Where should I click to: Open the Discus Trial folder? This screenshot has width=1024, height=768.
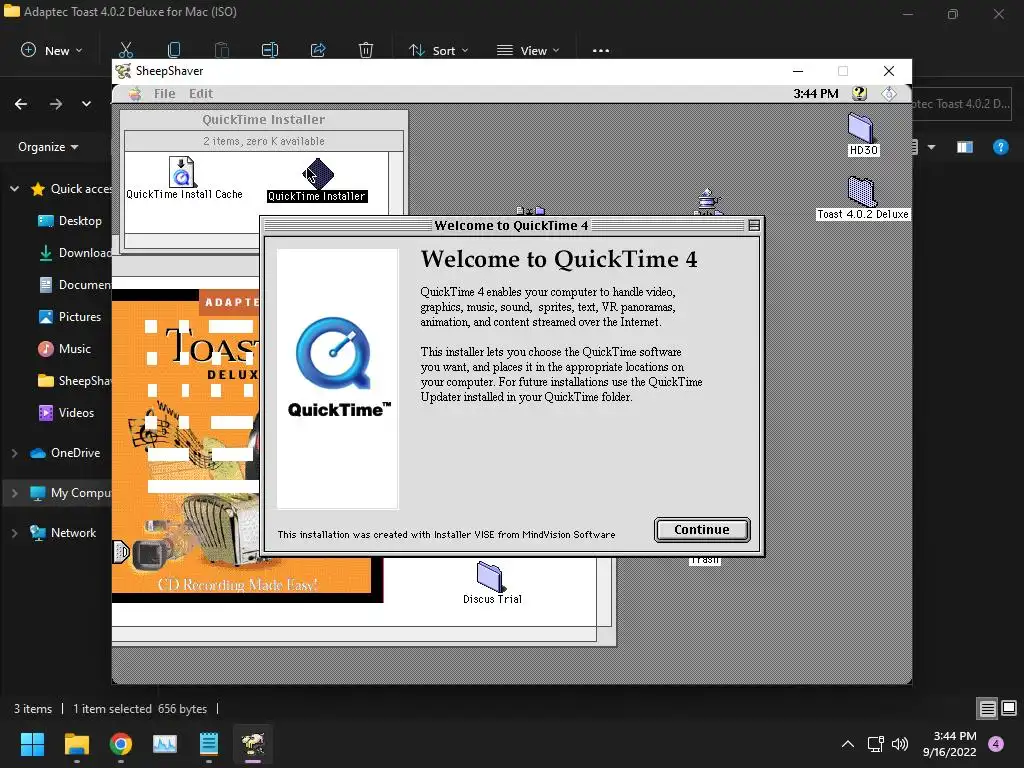(490, 577)
